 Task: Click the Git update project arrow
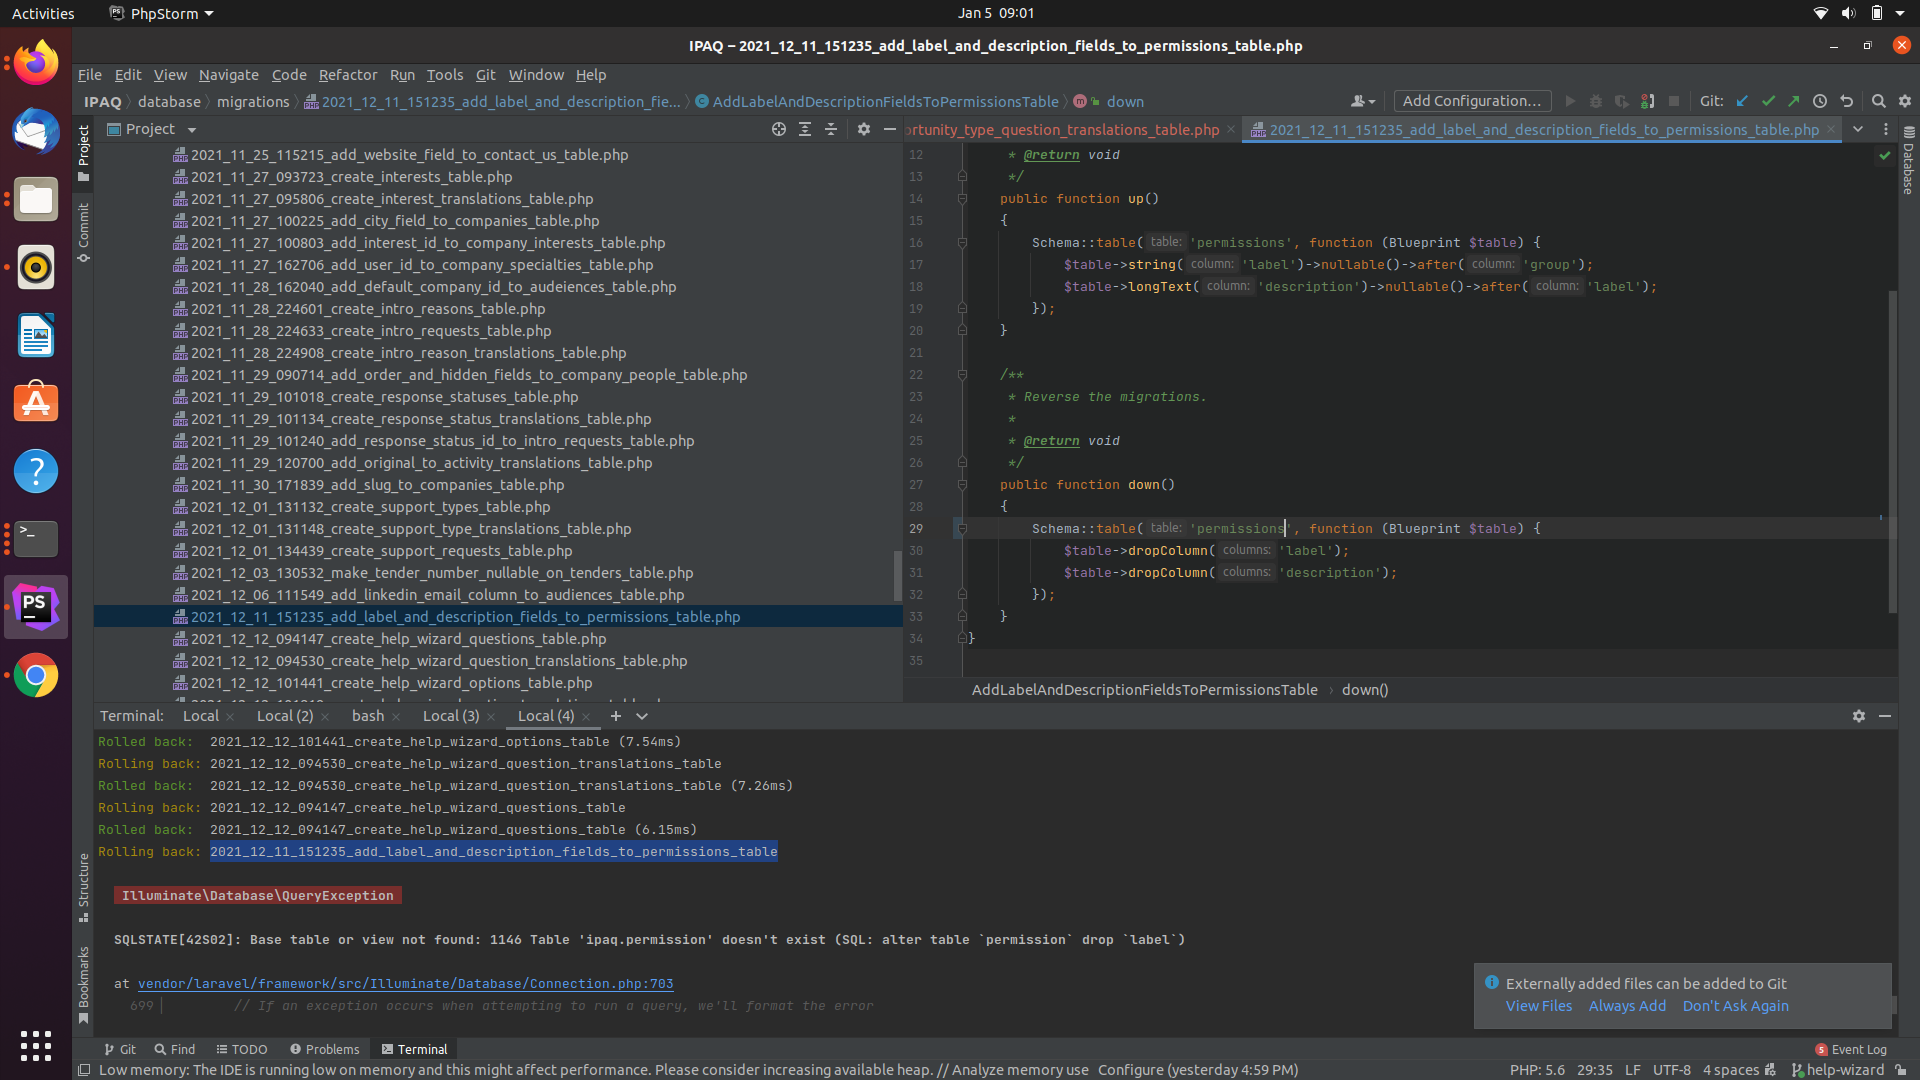pyautogui.click(x=1742, y=101)
